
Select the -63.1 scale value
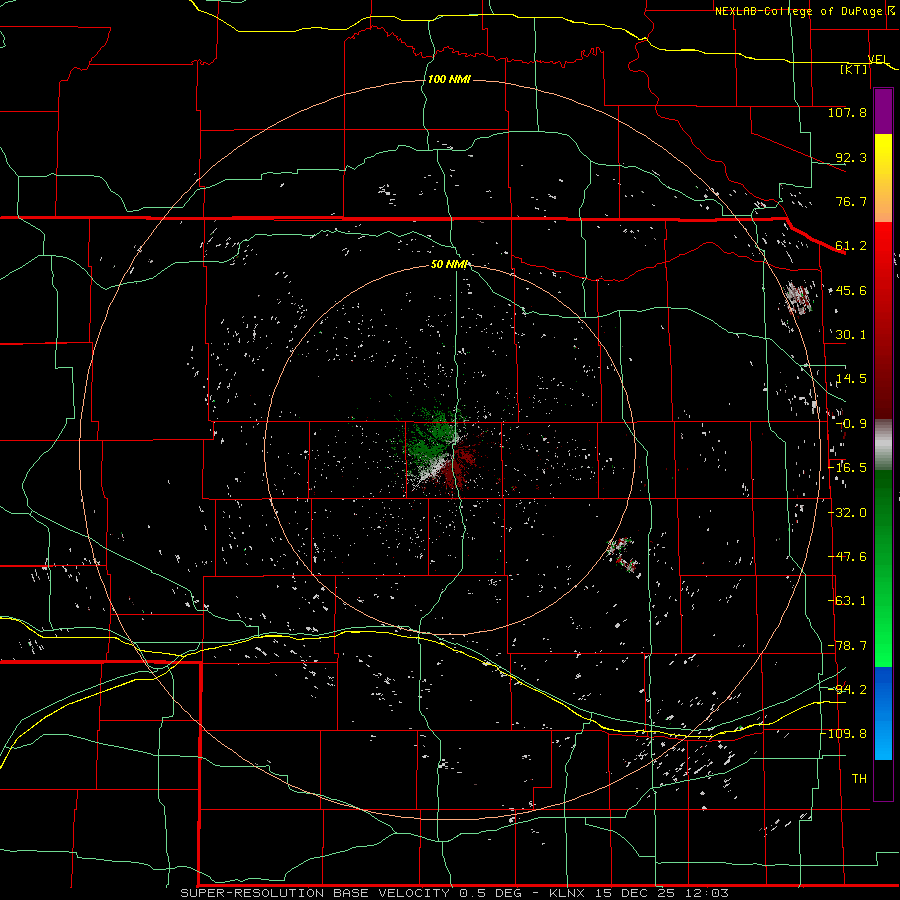tap(847, 601)
